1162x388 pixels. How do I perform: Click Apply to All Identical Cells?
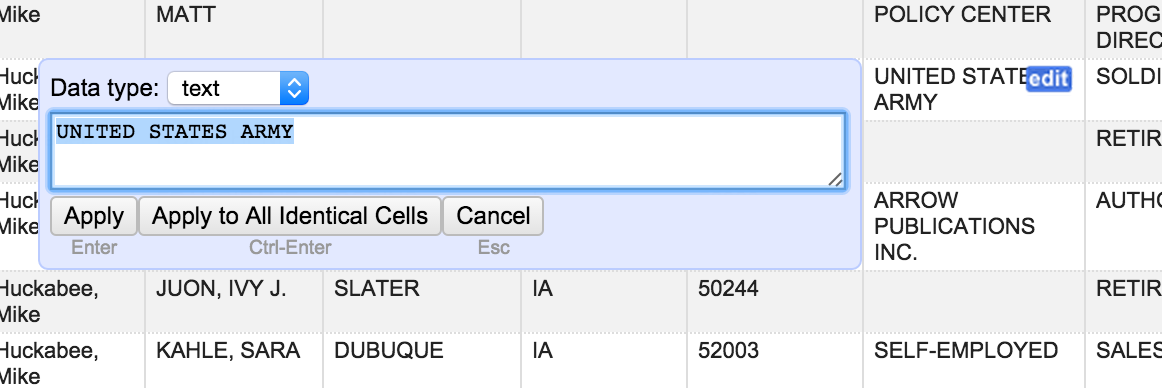[290, 216]
